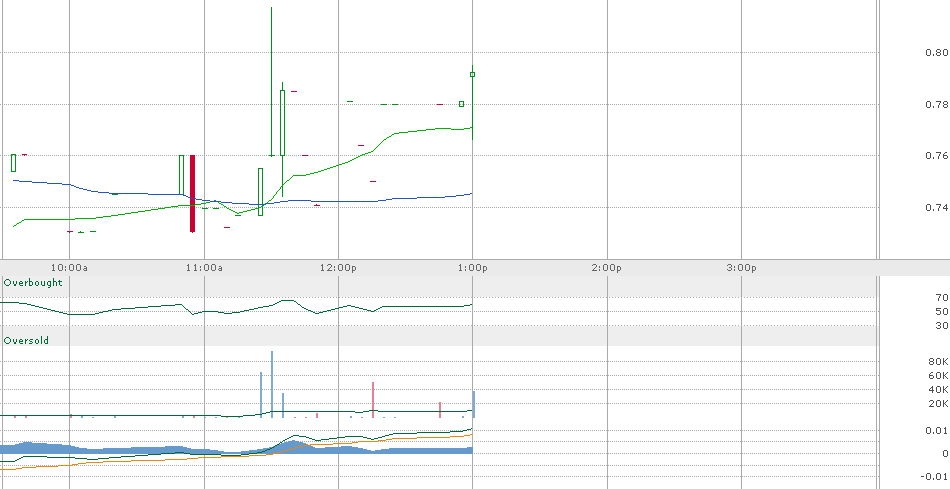Viewport: 950px width, 489px height.
Task: Select the 40K volume axis label
Action: click(938, 390)
